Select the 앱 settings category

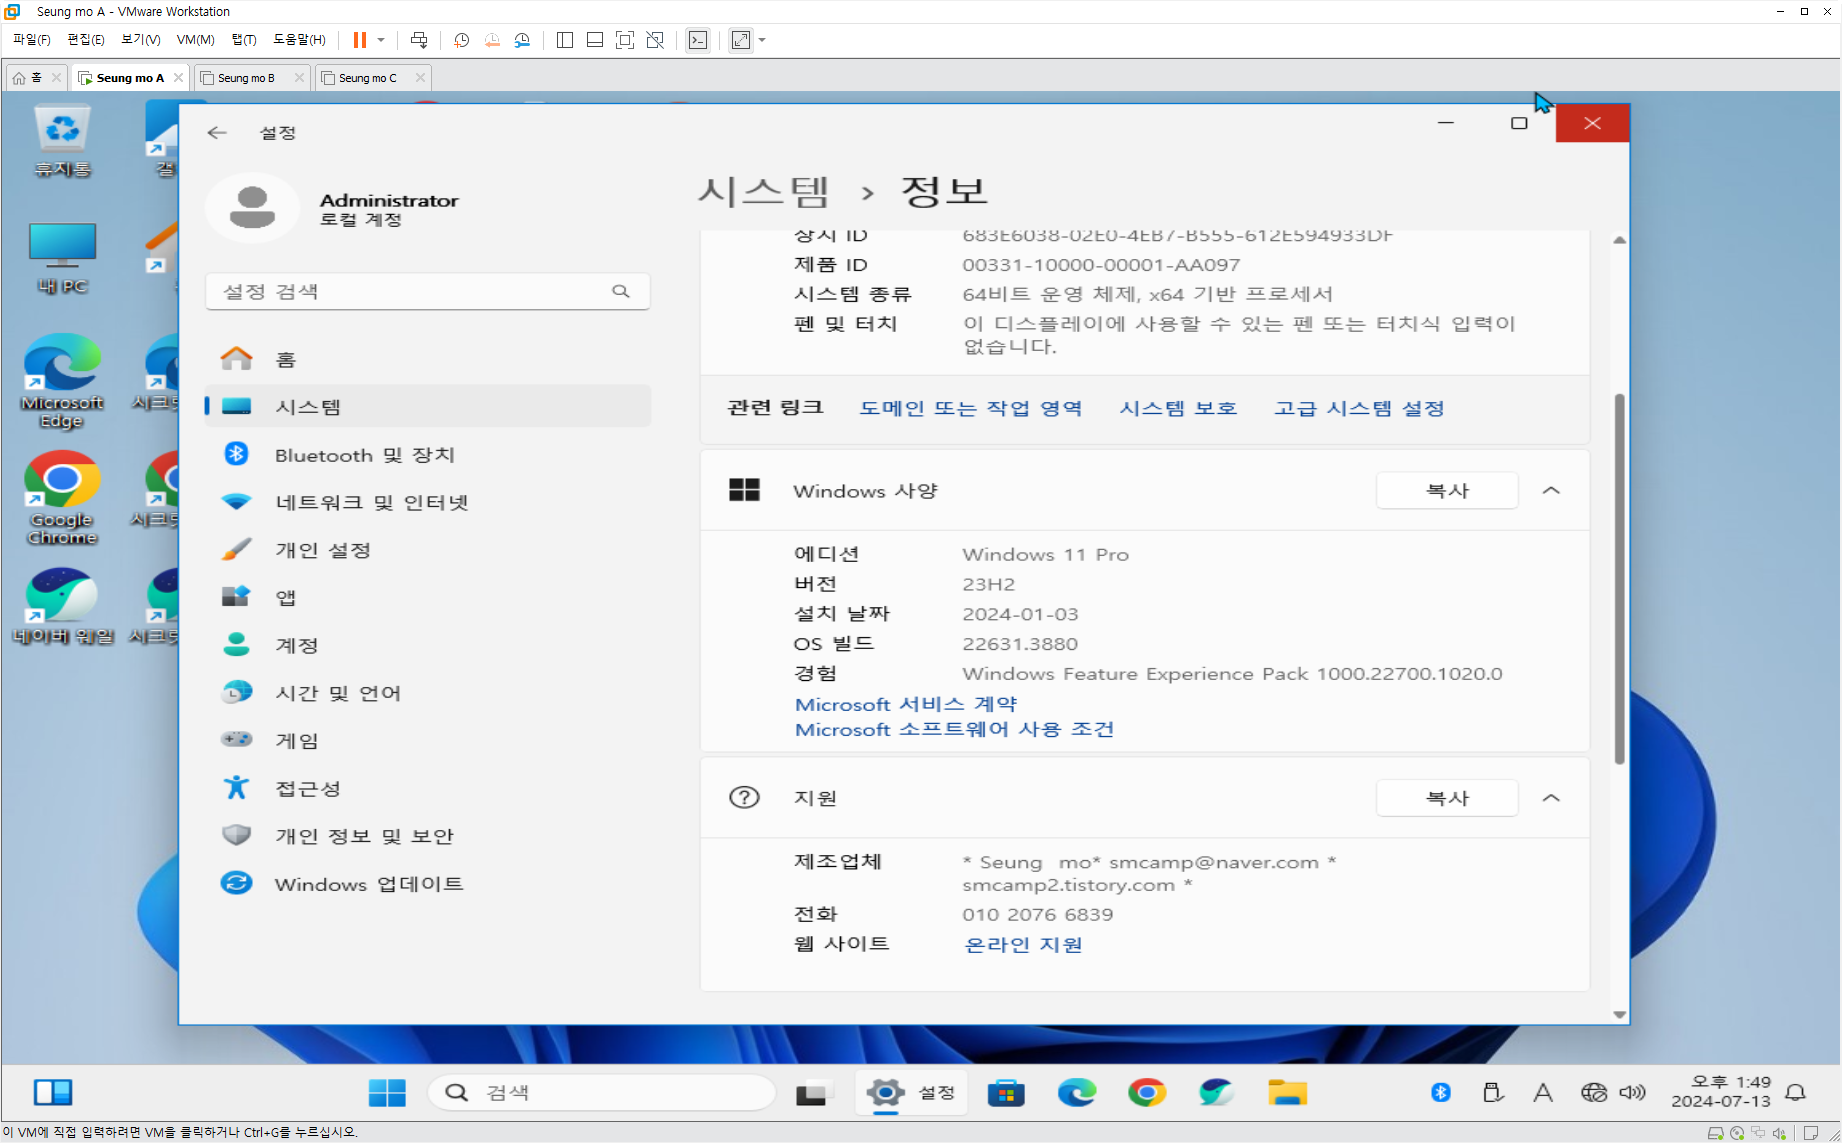tap(428, 598)
